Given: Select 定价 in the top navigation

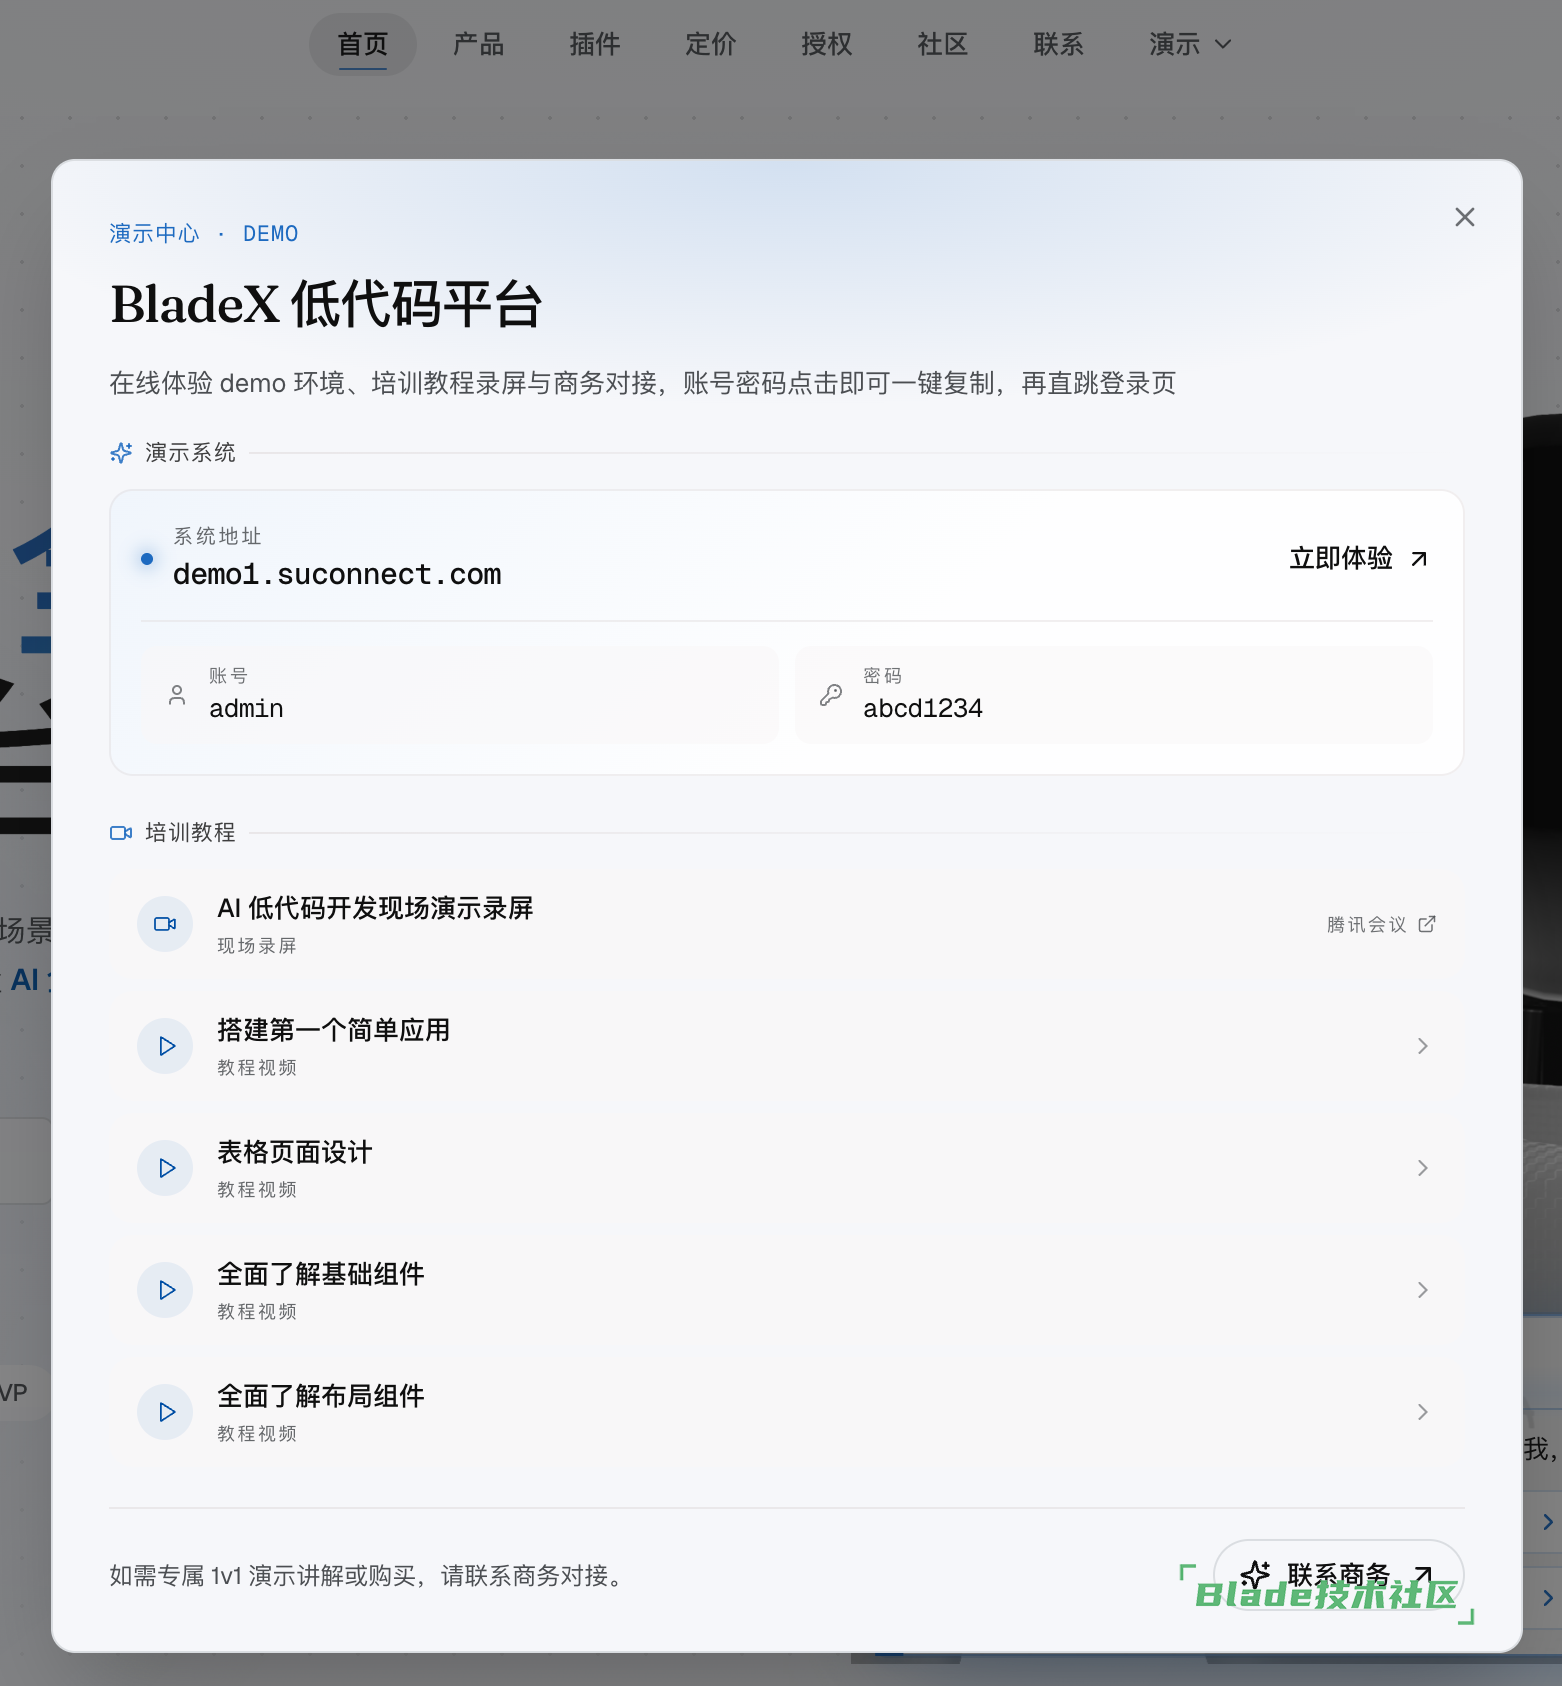Looking at the screenshot, I should coord(711,44).
